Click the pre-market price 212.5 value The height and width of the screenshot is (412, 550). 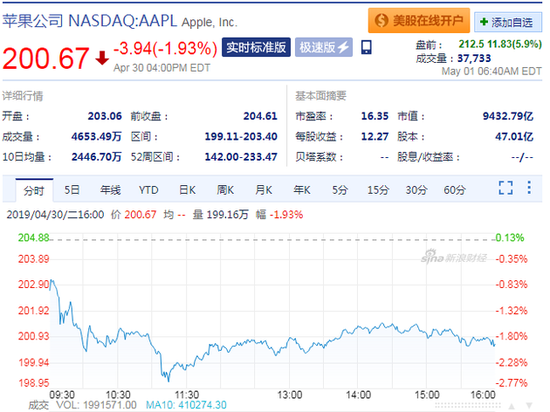pos(471,44)
